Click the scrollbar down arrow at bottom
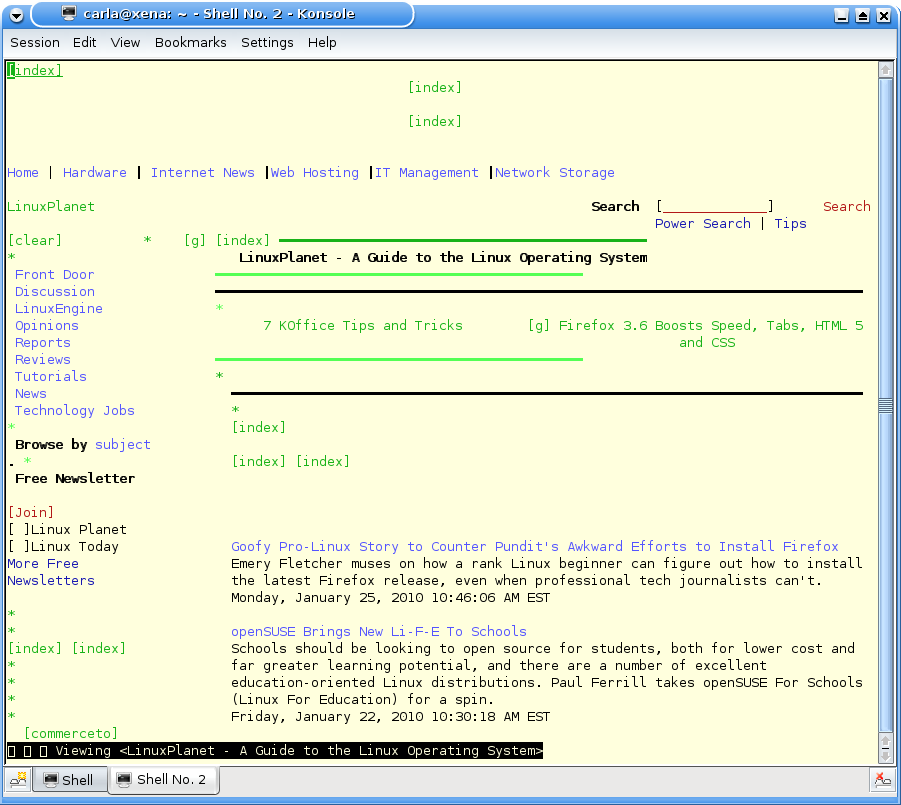 885,757
